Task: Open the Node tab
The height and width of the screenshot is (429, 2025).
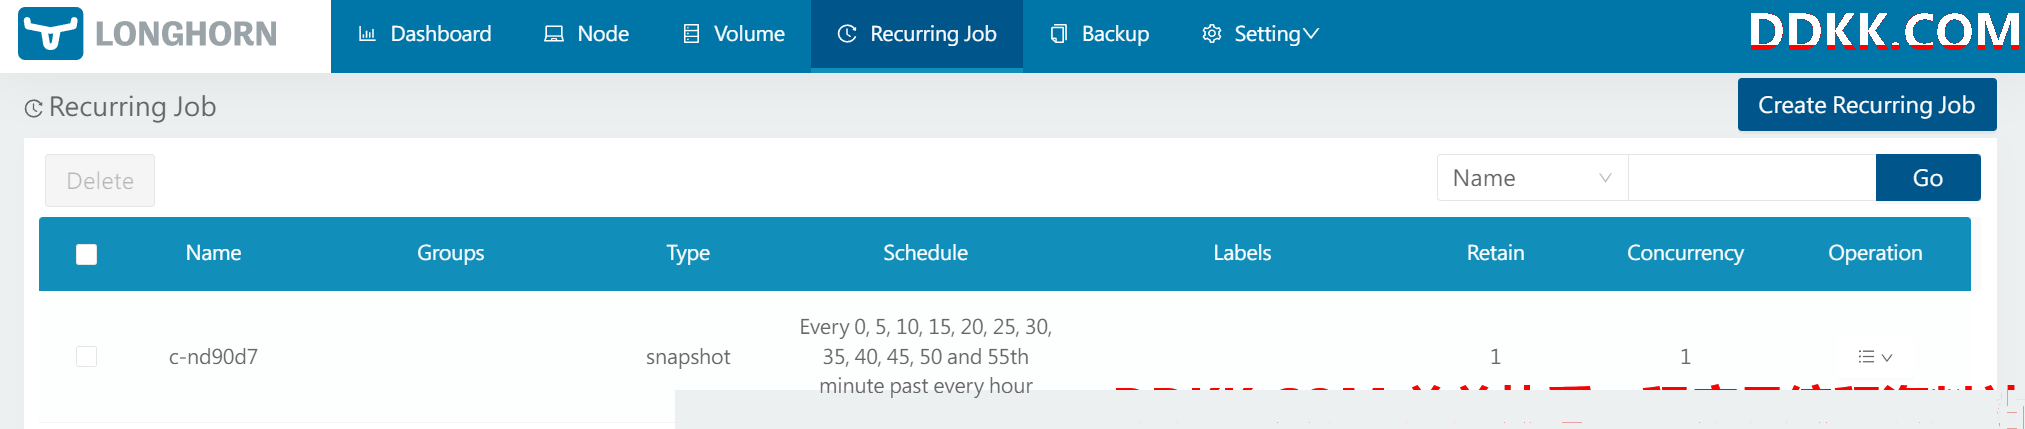Action: coord(587,34)
